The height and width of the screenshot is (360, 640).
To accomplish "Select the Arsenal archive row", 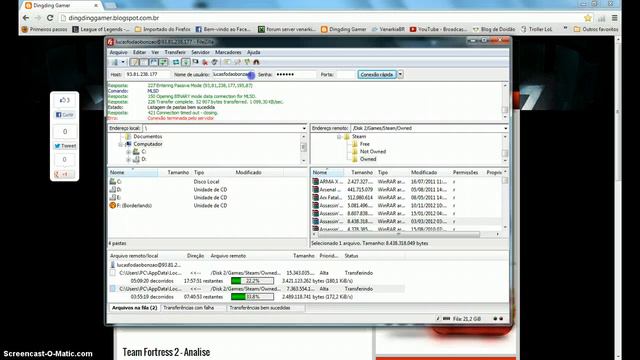I will coord(406,190).
